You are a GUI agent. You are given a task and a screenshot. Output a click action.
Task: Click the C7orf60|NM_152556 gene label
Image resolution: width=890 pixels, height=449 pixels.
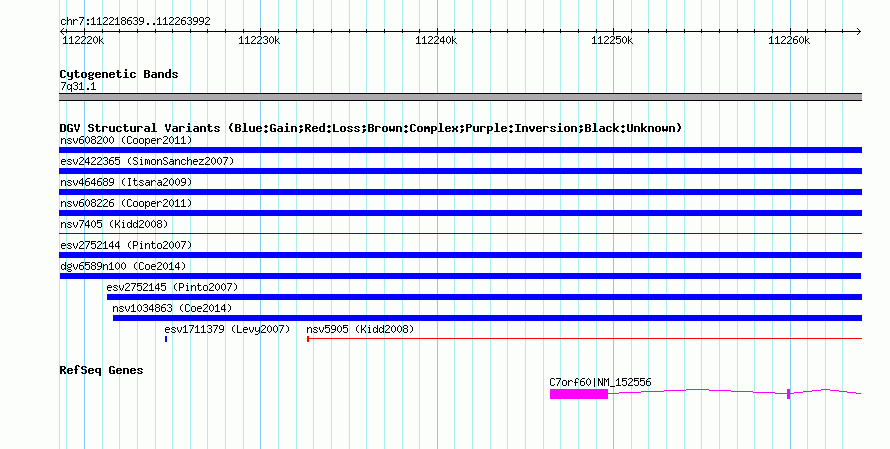[x=600, y=383]
